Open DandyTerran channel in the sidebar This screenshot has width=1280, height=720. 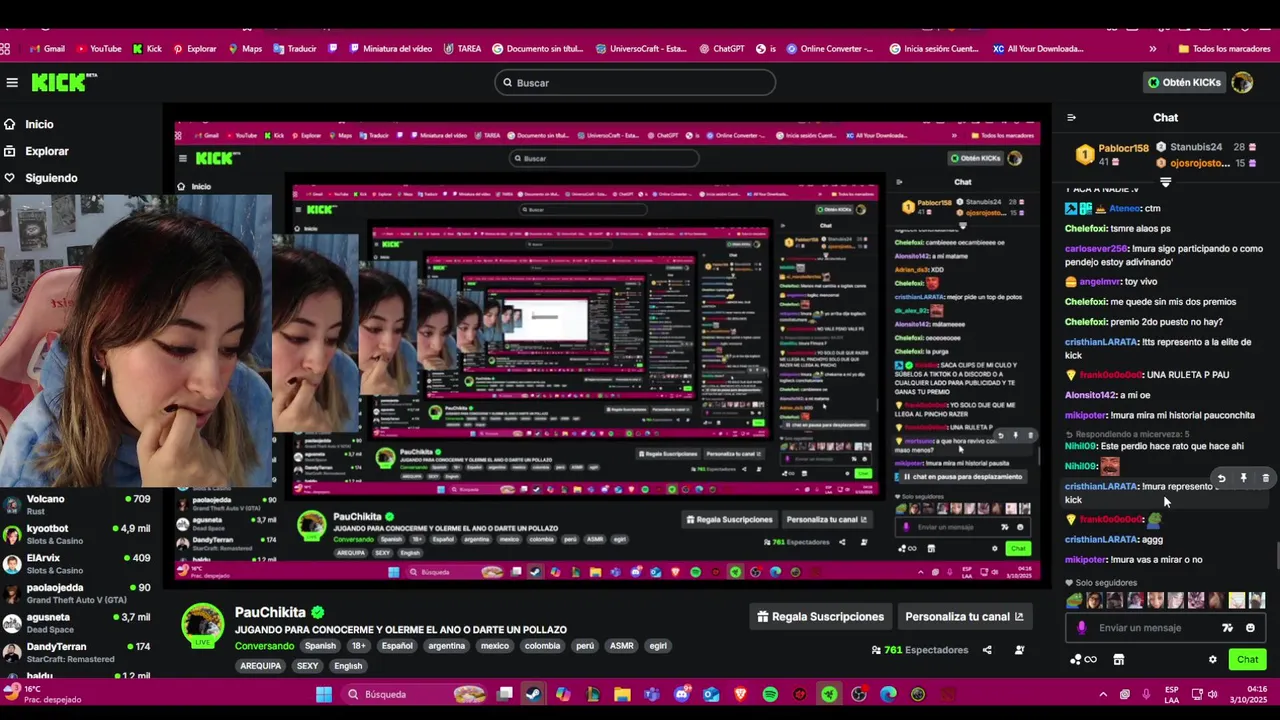78,652
